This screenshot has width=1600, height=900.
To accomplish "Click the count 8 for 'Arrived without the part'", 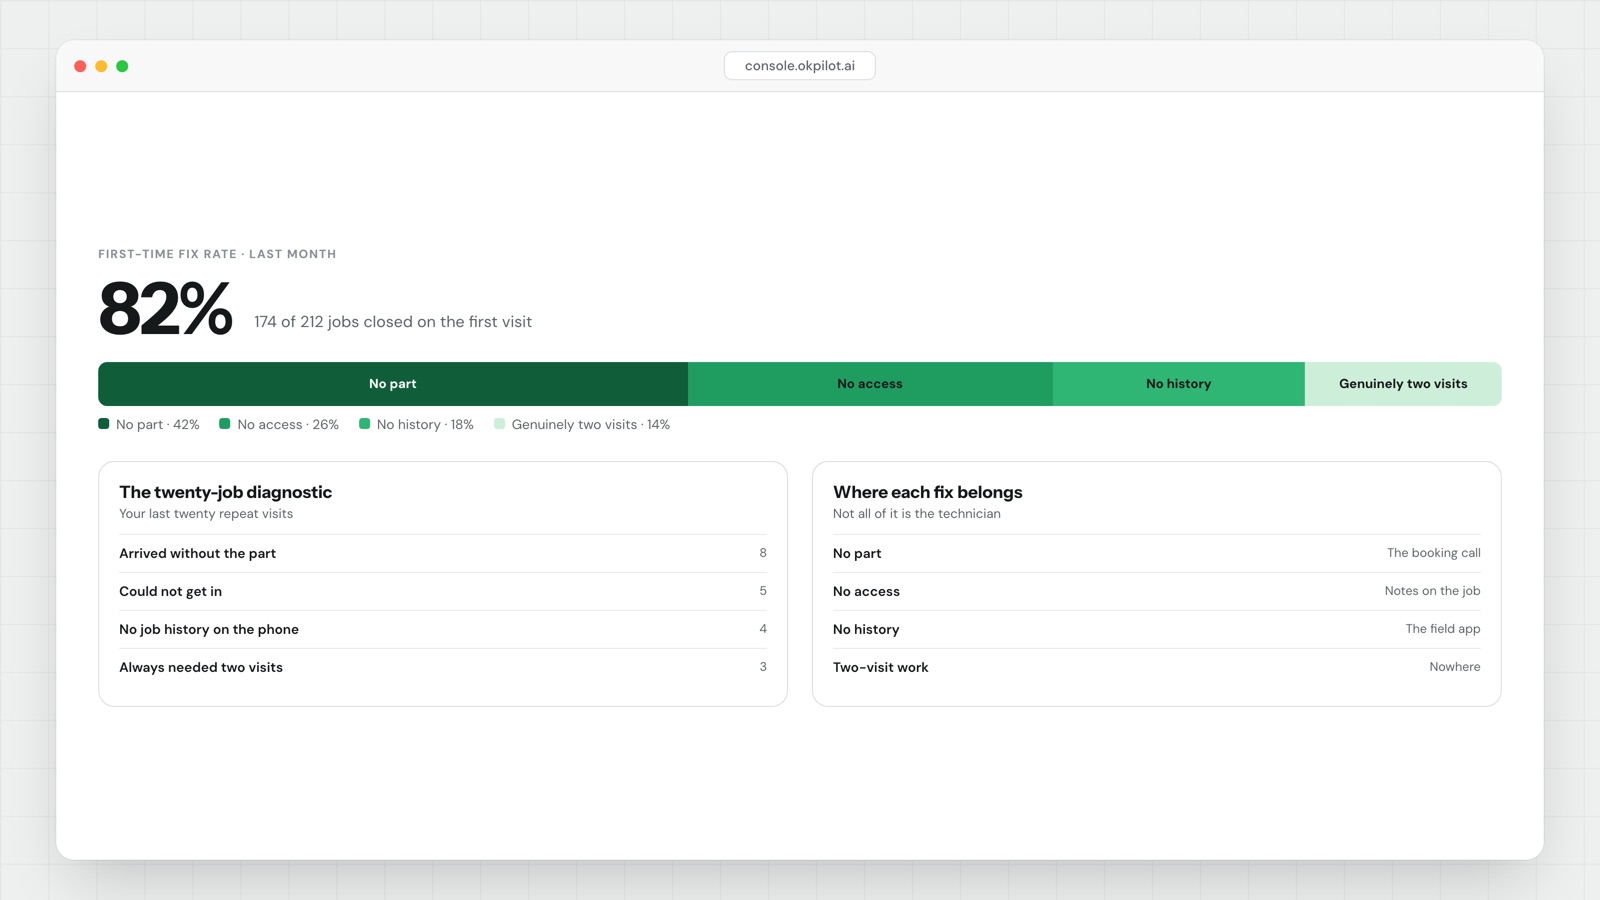I will click(763, 553).
